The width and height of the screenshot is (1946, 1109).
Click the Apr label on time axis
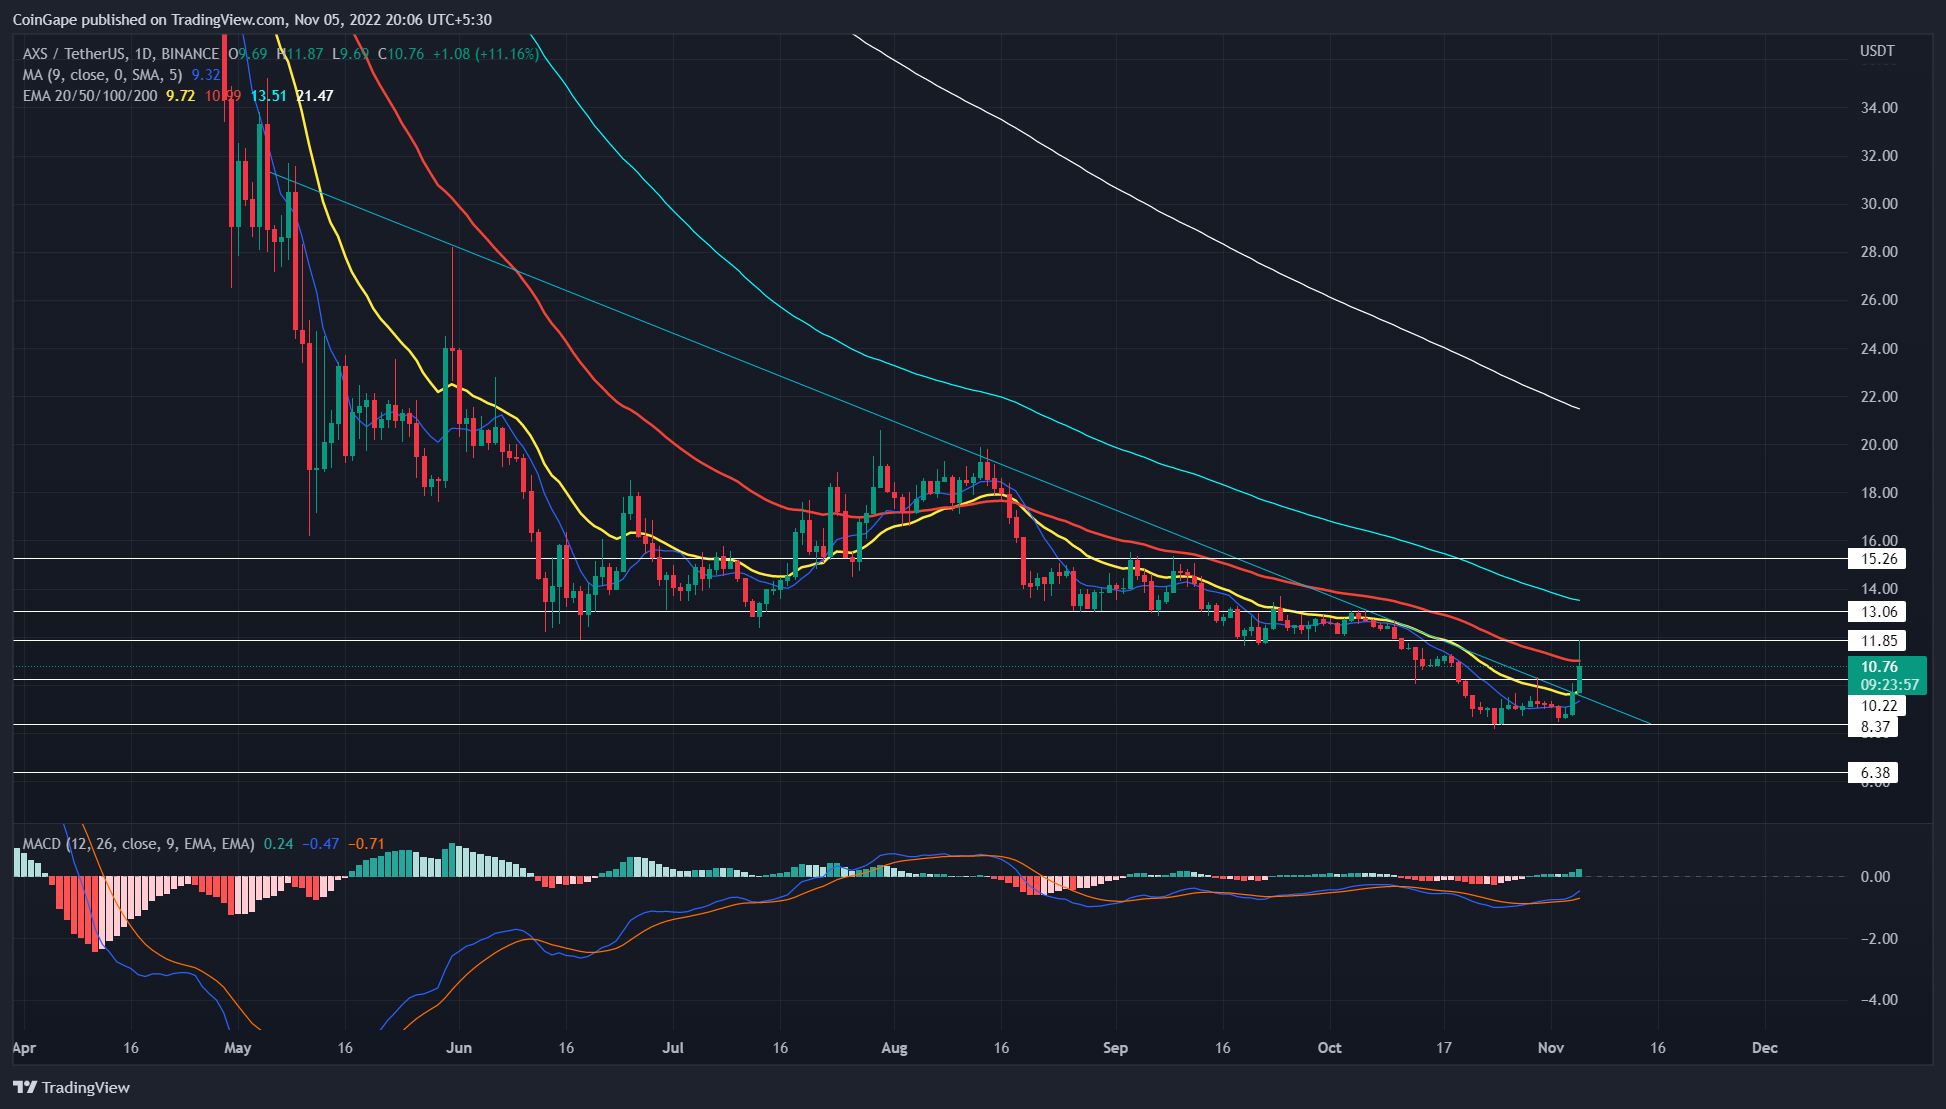(24, 1048)
